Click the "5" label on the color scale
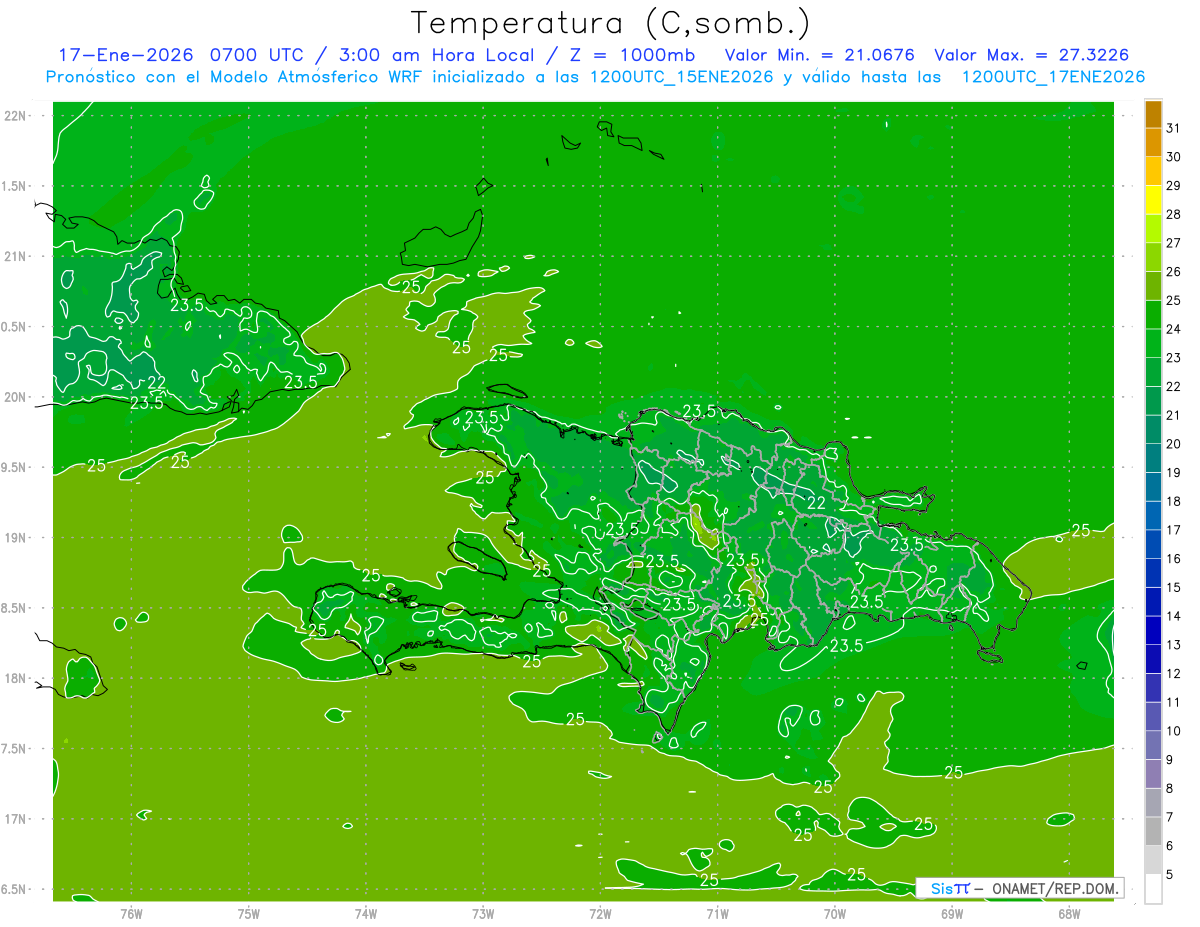Screen dimensions: 1200x927 point(1169,874)
